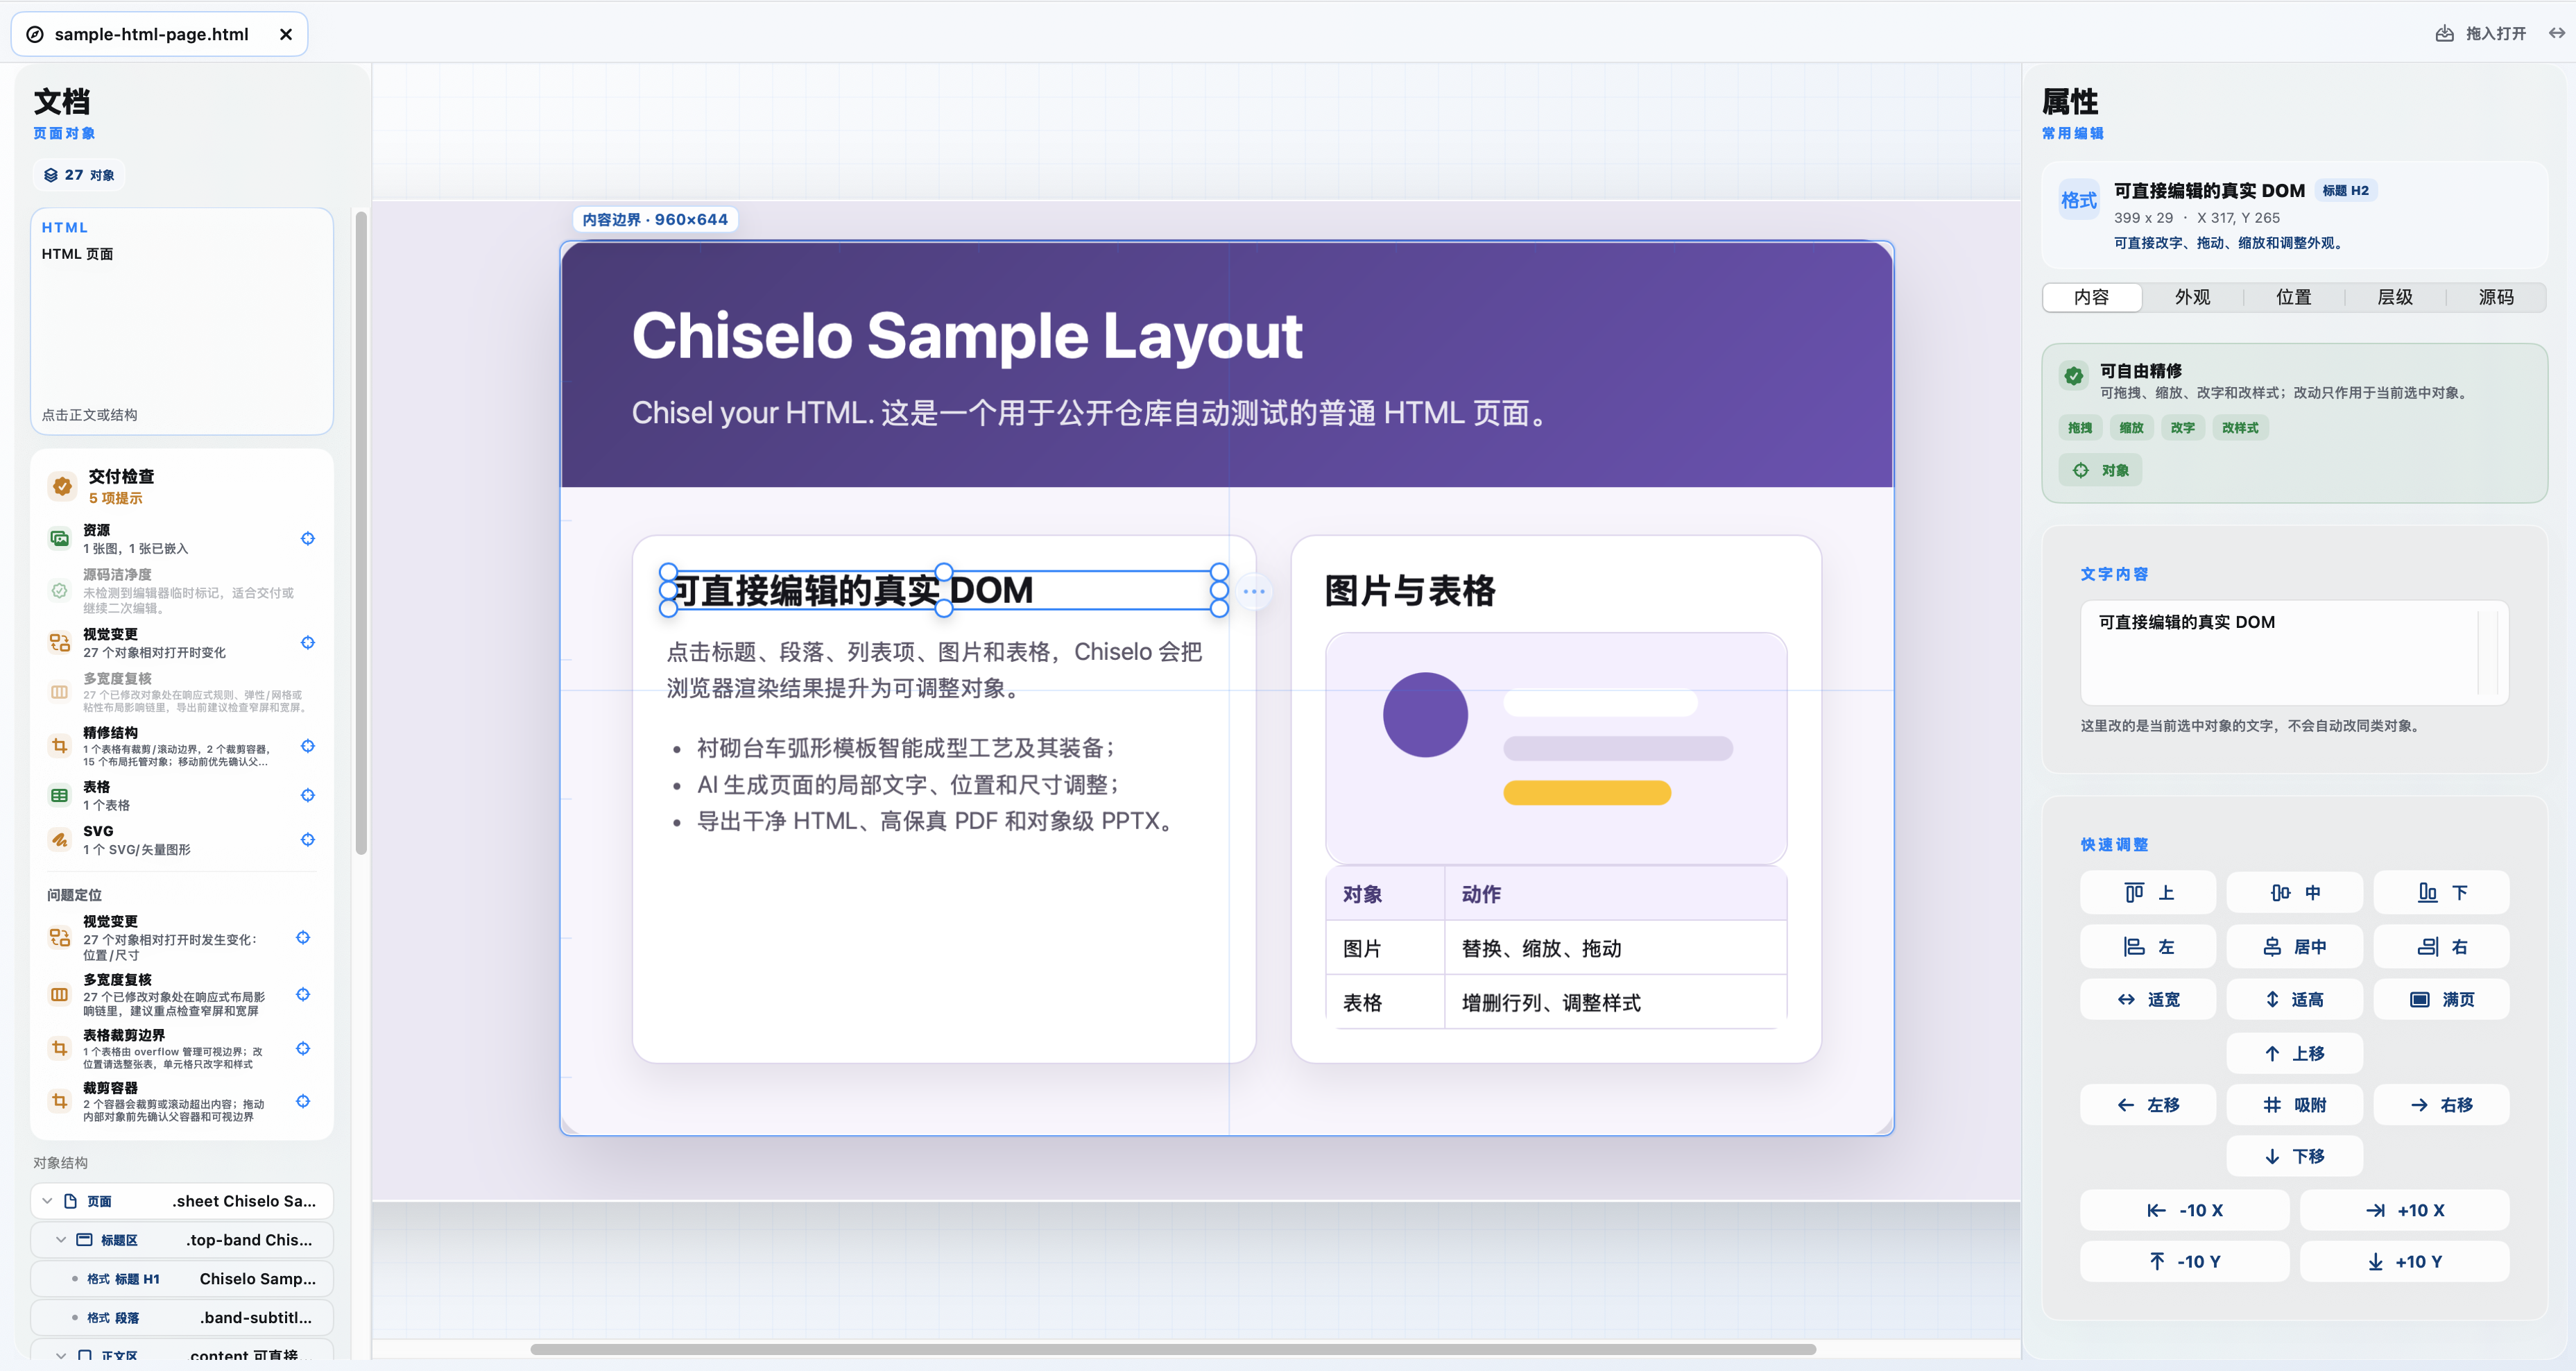This screenshot has width=2576, height=1371.
Task: Fit selection to height with 适高
Action: click(2294, 999)
